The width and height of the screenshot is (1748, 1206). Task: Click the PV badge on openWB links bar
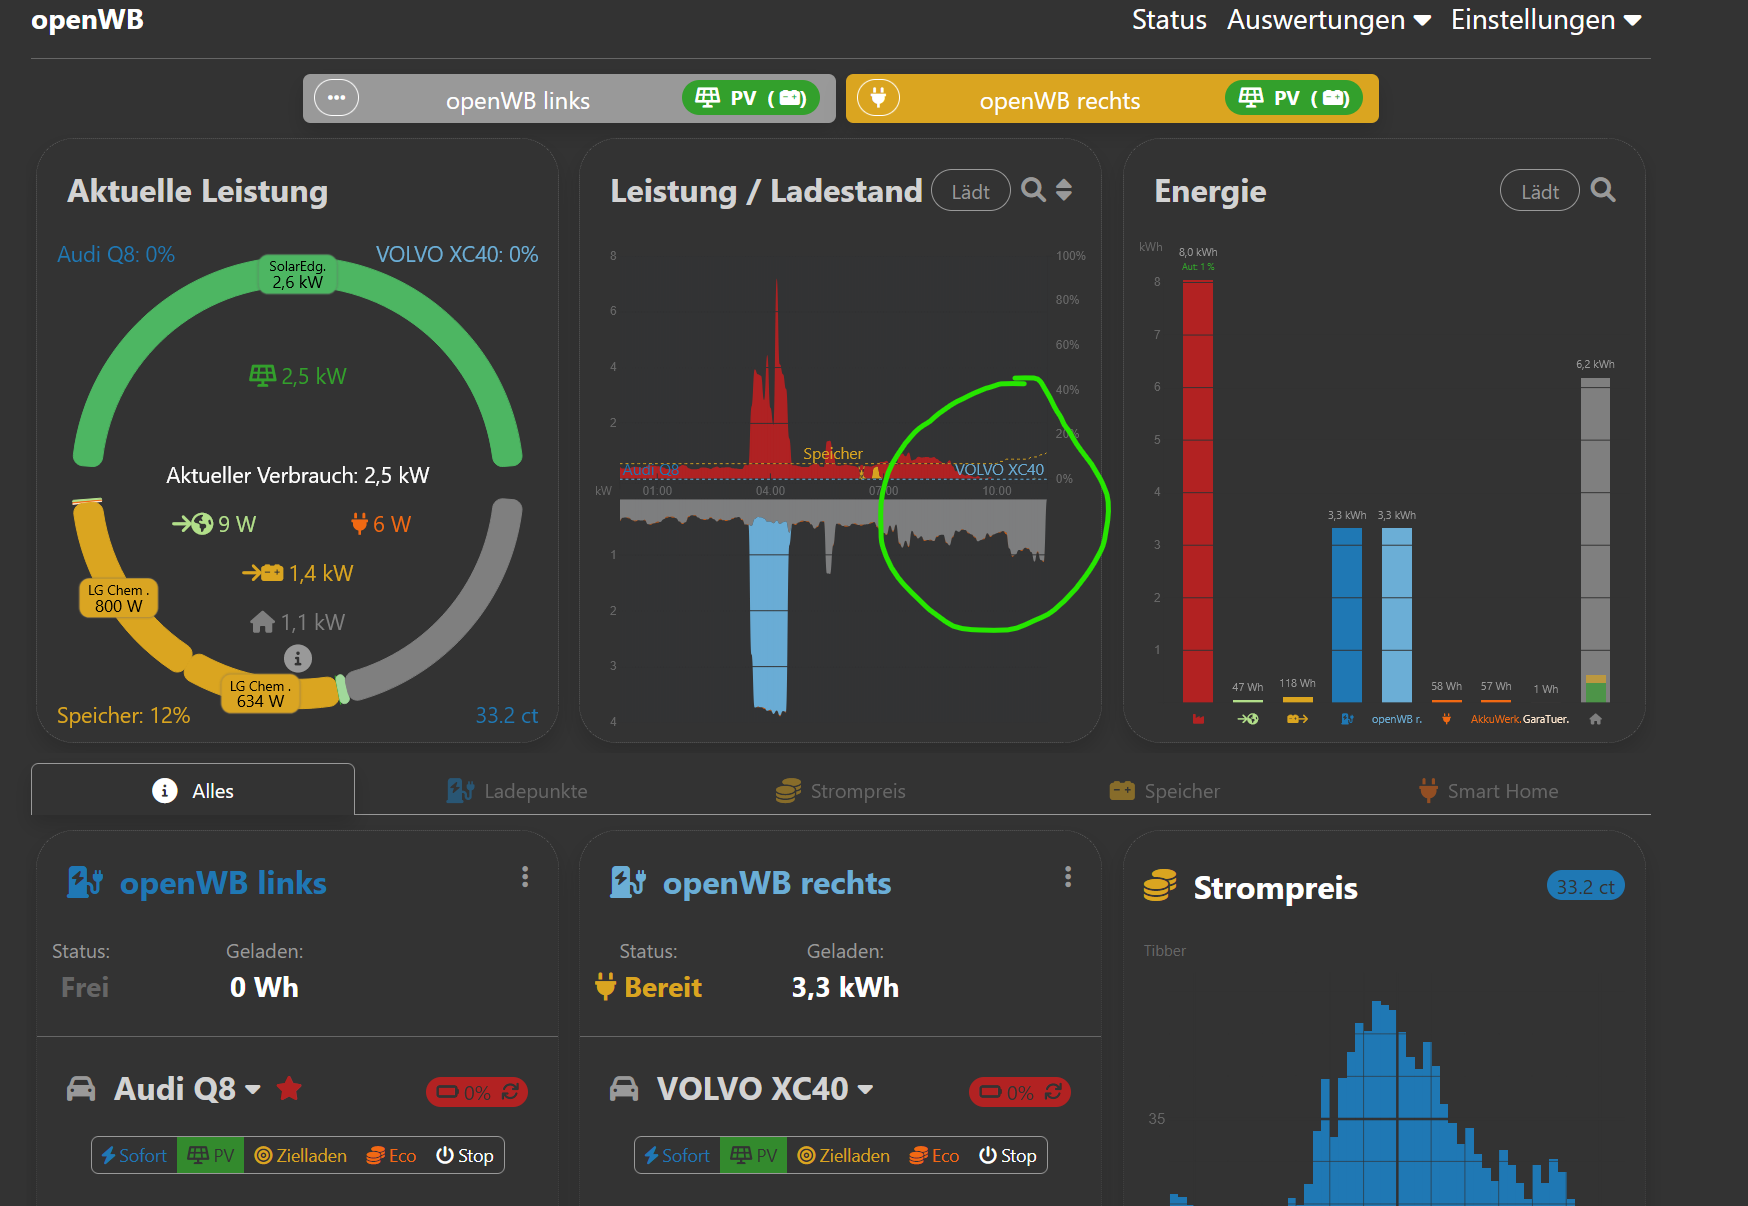tap(751, 98)
